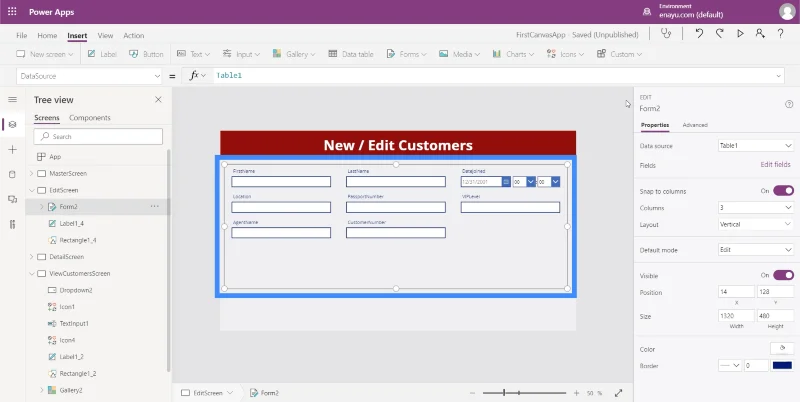
Task: Open the EditScreen breadcrumb selector
Action: click(x=207, y=393)
